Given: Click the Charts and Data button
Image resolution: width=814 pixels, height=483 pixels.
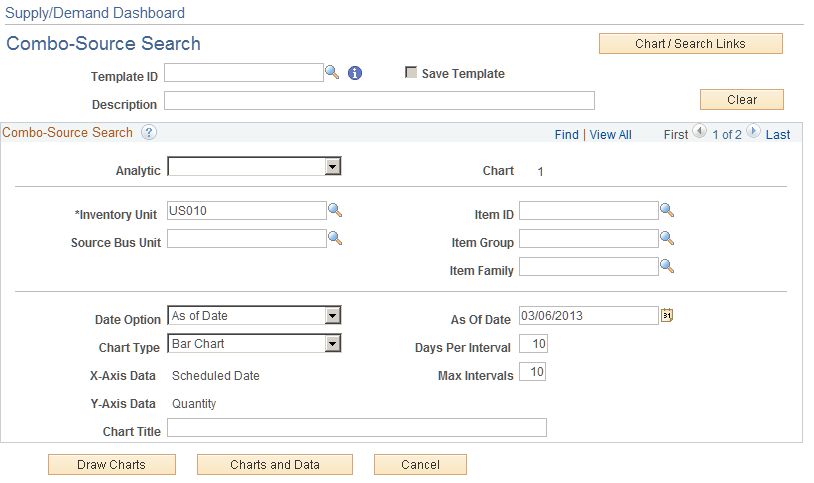Looking at the screenshot, I should pos(275,465).
